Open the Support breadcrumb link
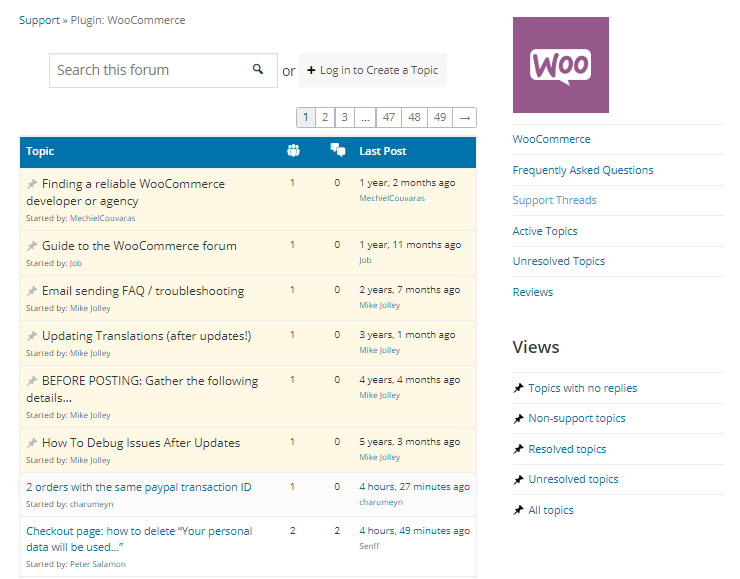This screenshot has width=740, height=579. (x=39, y=20)
